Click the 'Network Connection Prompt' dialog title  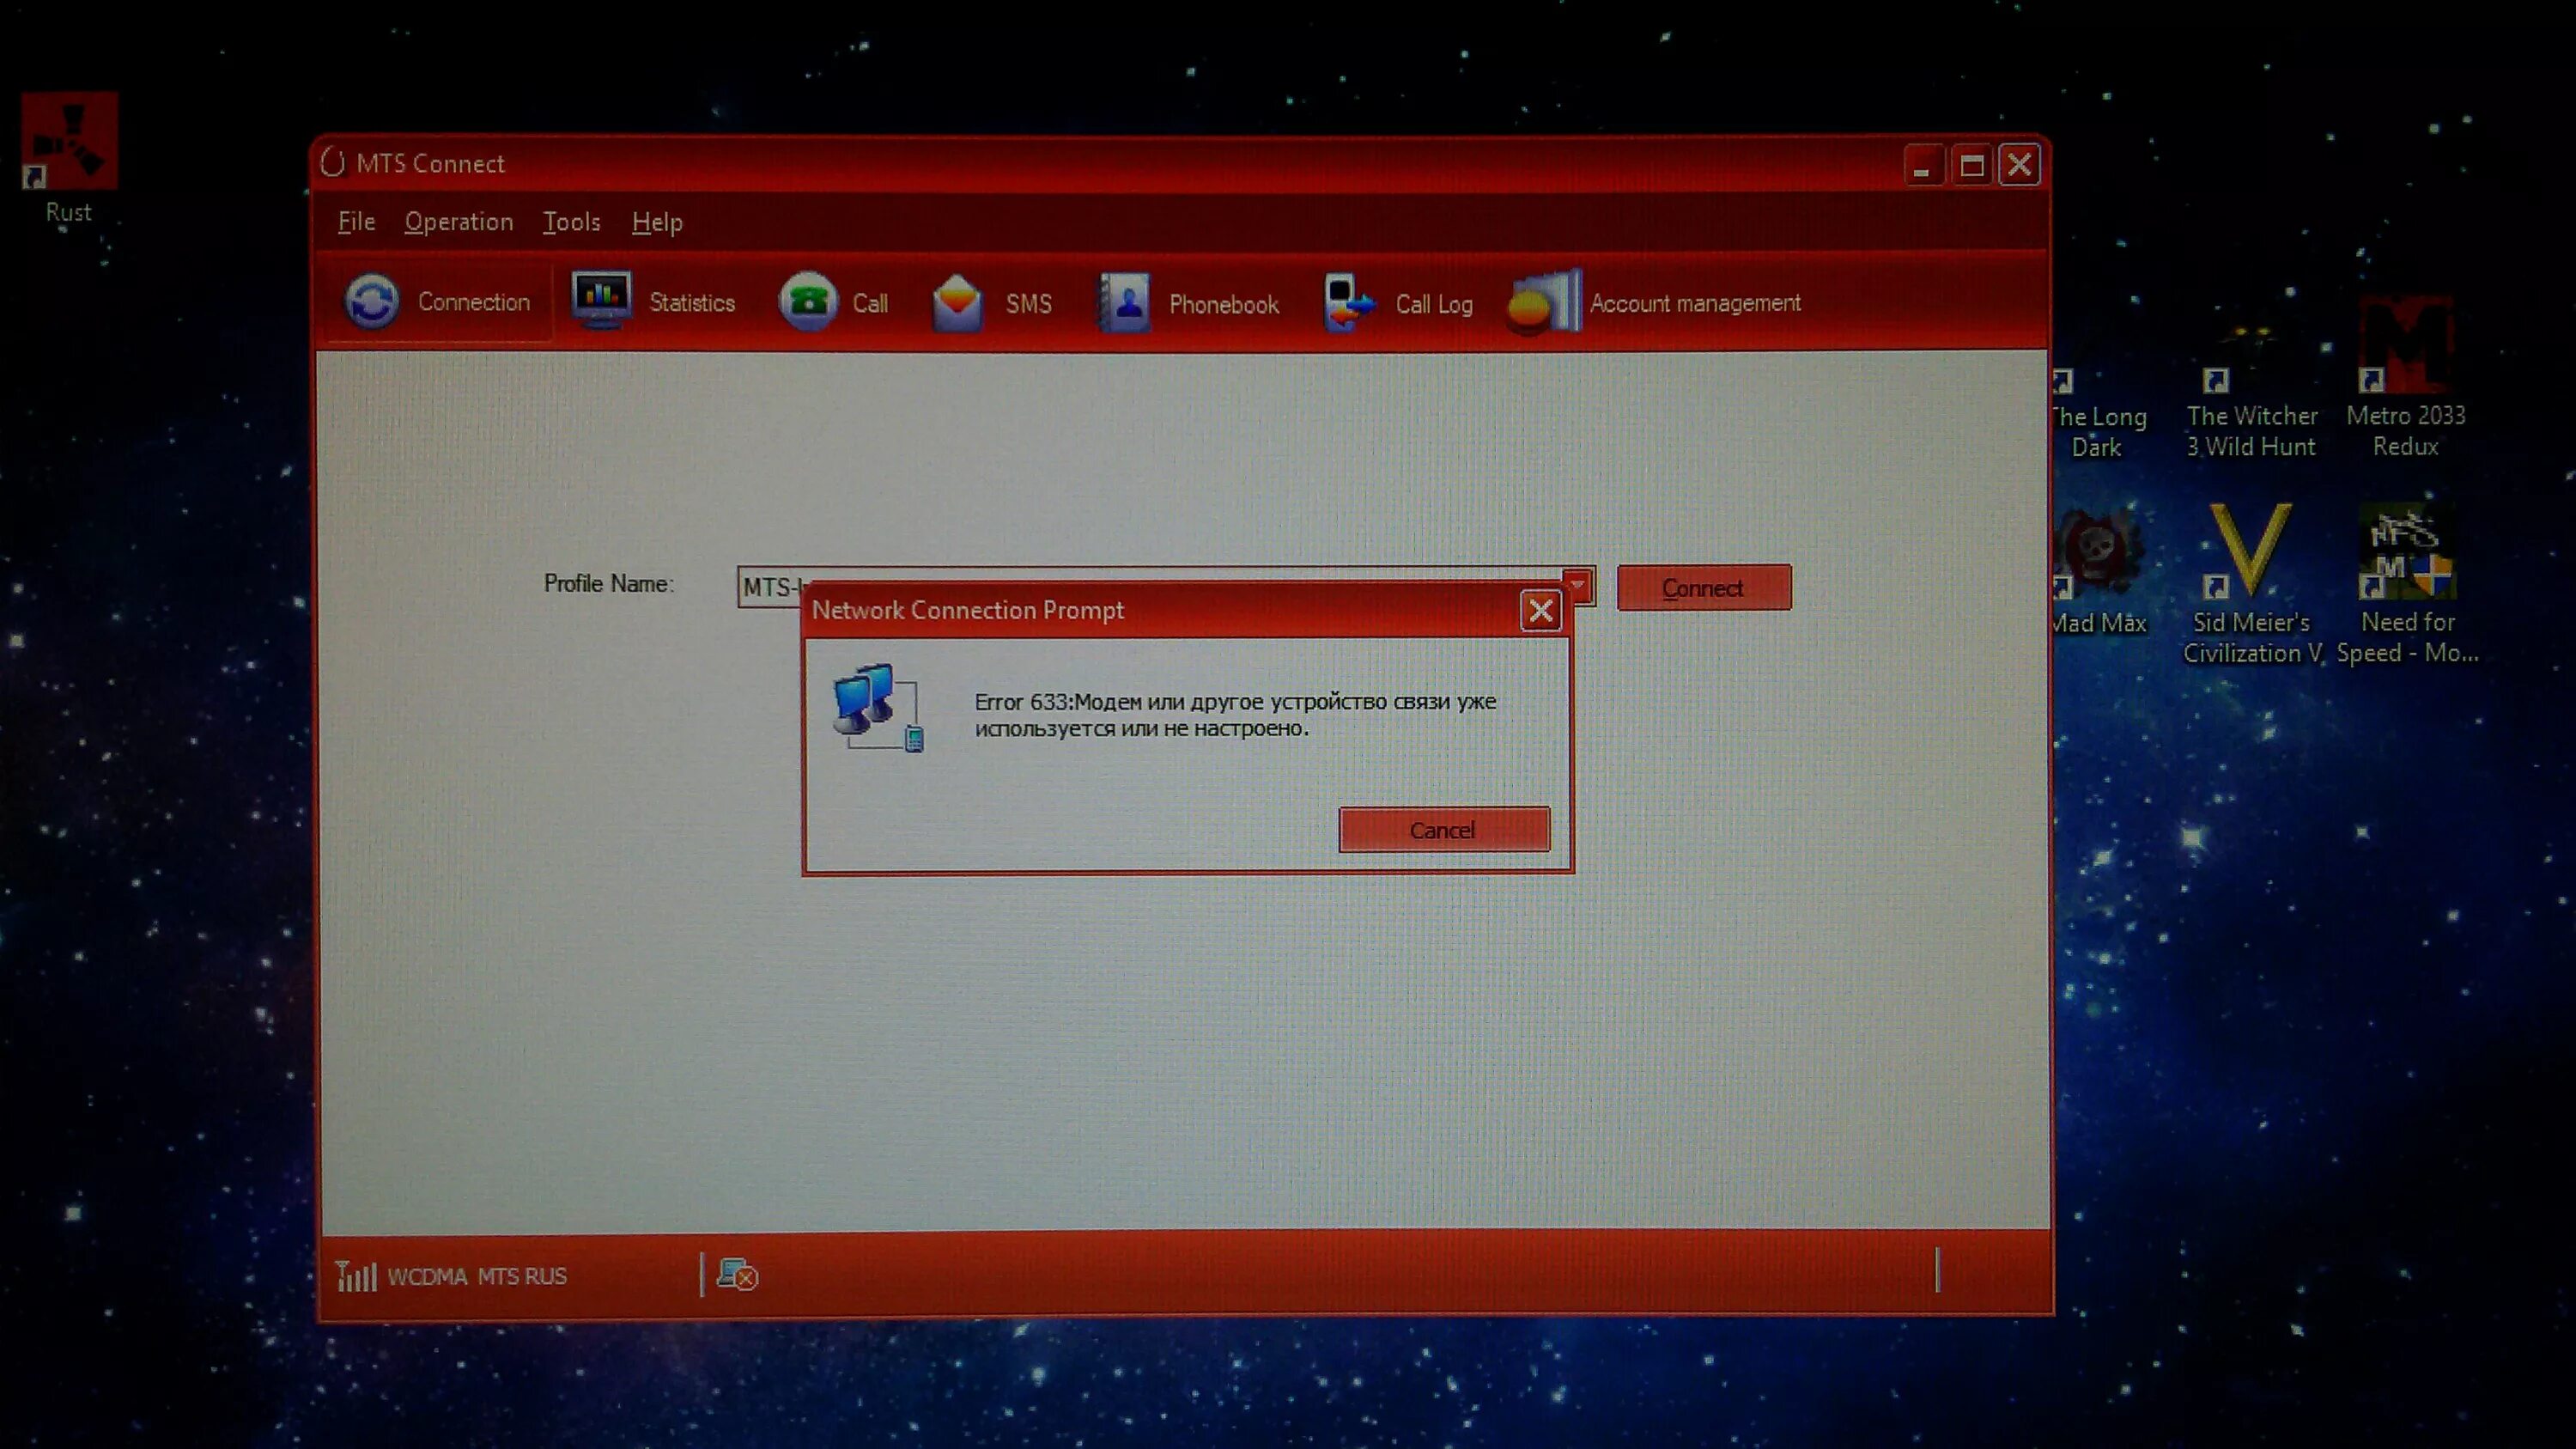click(968, 610)
